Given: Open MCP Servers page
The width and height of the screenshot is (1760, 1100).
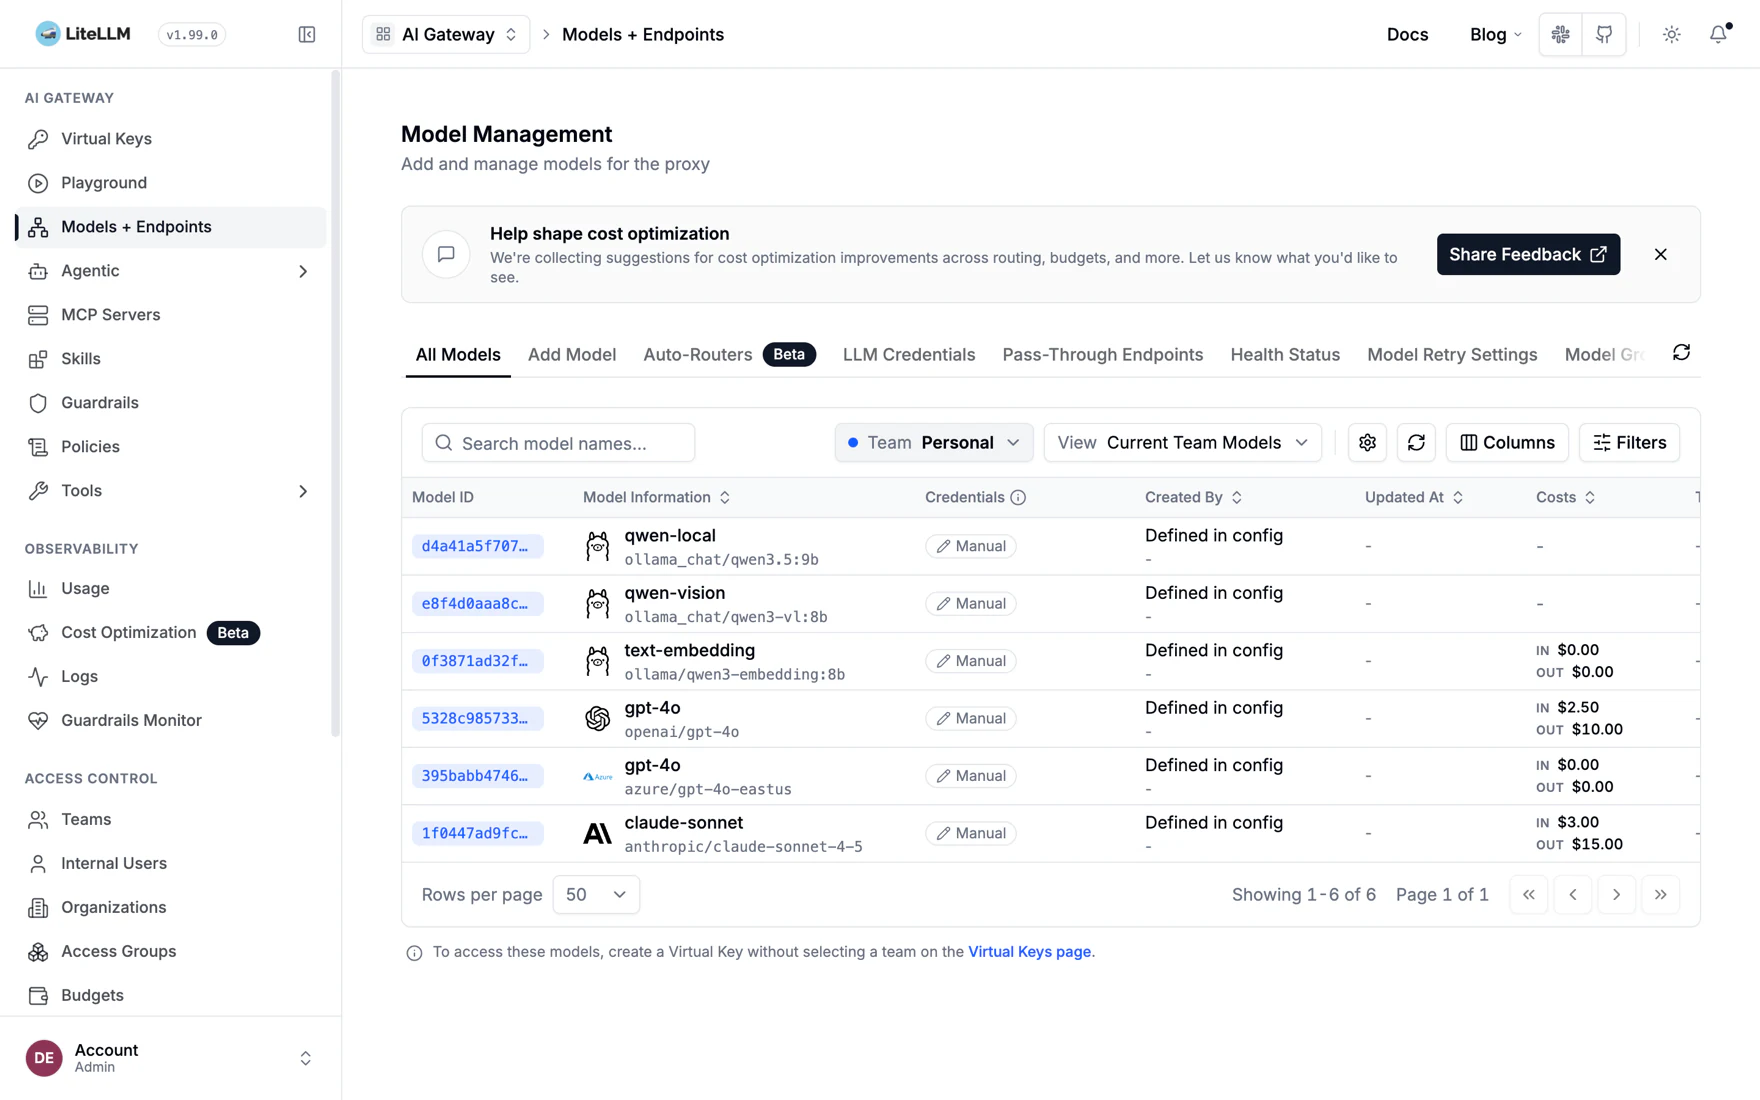Looking at the screenshot, I should (x=171, y=315).
